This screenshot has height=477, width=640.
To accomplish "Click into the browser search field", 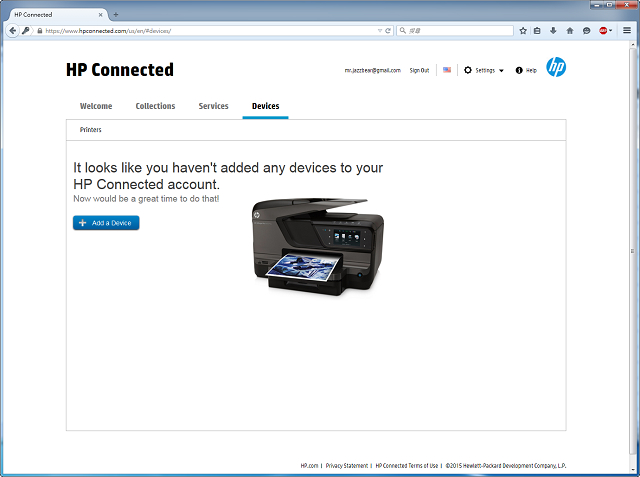I will pos(455,31).
